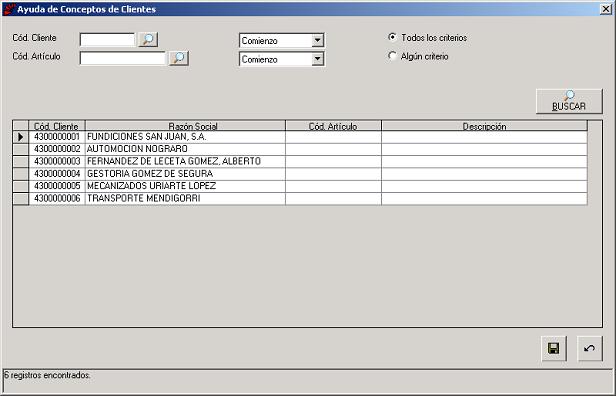
Task: Select the row indicator arrow of first record
Action: click(x=20, y=137)
